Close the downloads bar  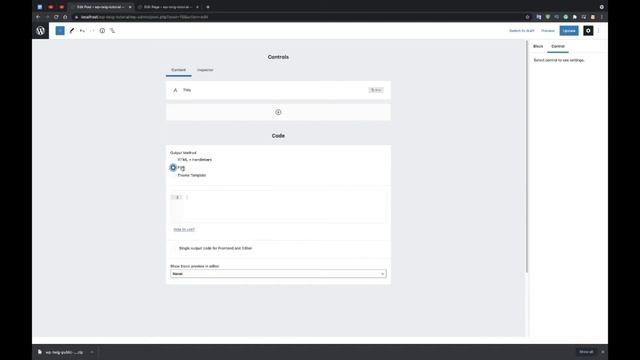click(603, 352)
